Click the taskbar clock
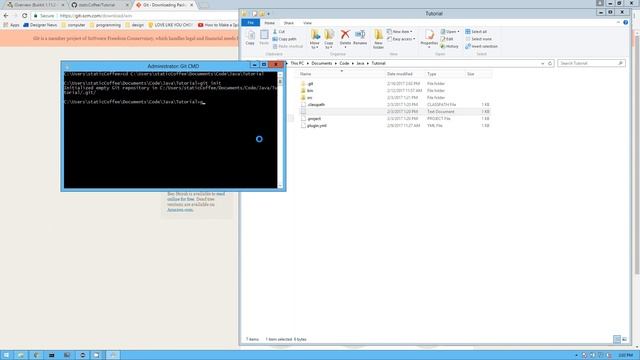 [625, 355]
